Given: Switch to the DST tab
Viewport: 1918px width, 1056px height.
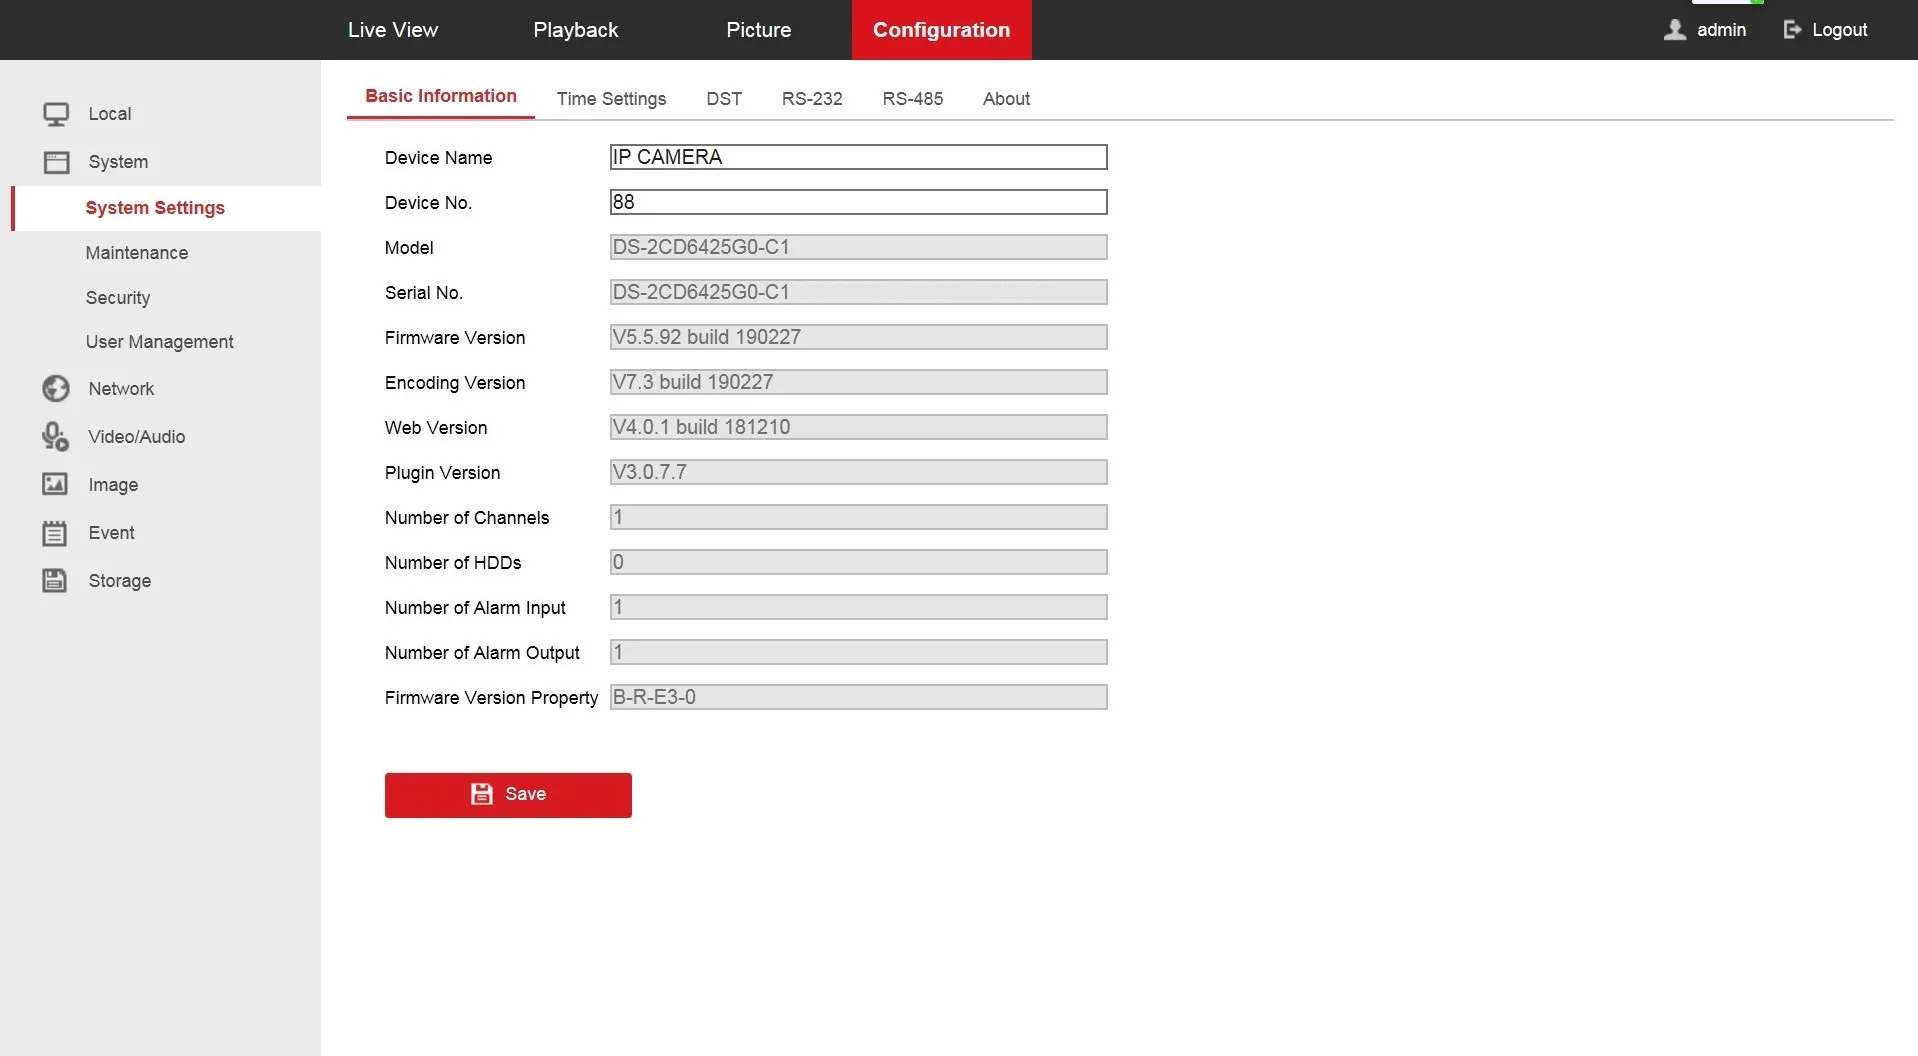Looking at the screenshot, I should tap(724, 99).
